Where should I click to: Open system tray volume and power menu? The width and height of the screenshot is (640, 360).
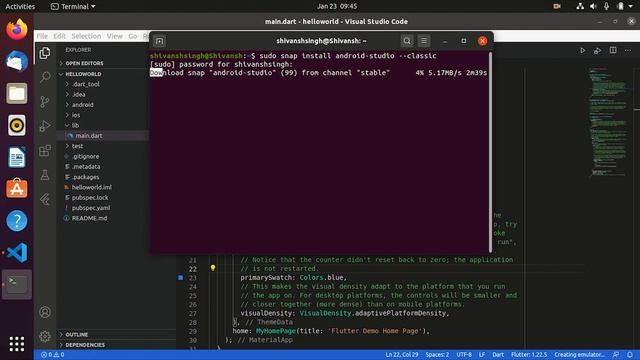(606, 6)
